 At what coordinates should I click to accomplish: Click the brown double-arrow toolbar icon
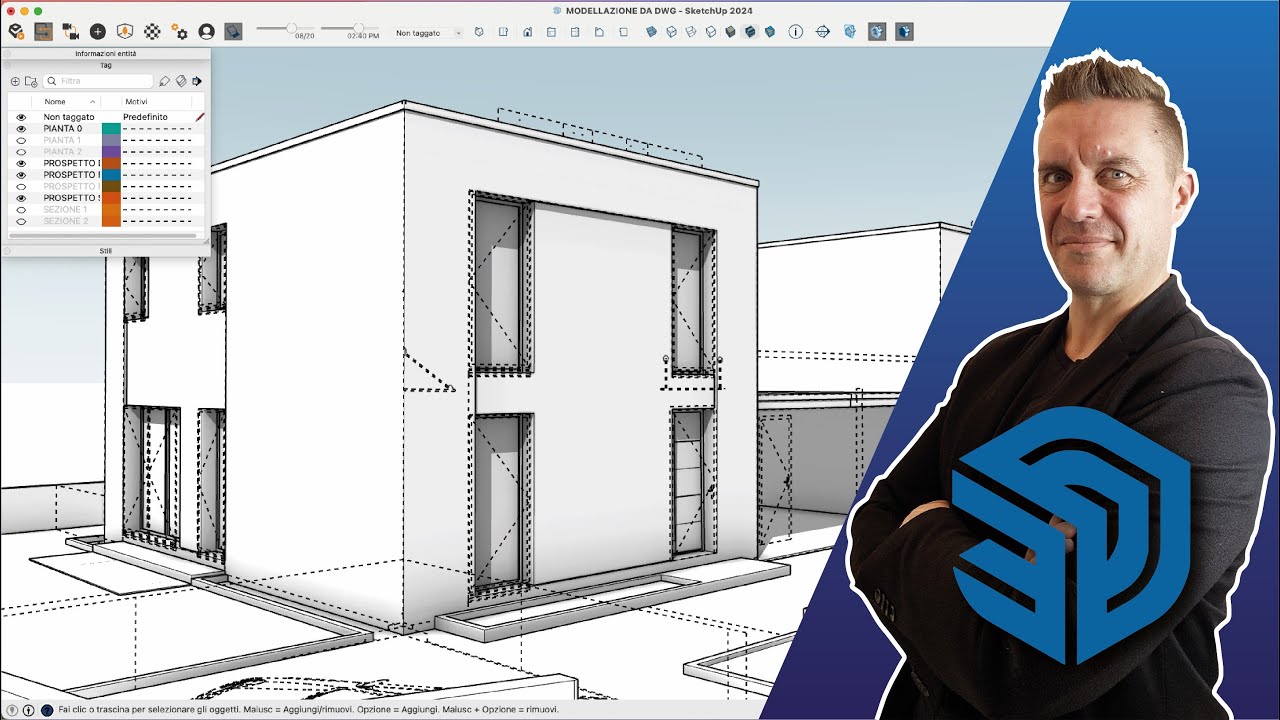[x=43, y=32]
